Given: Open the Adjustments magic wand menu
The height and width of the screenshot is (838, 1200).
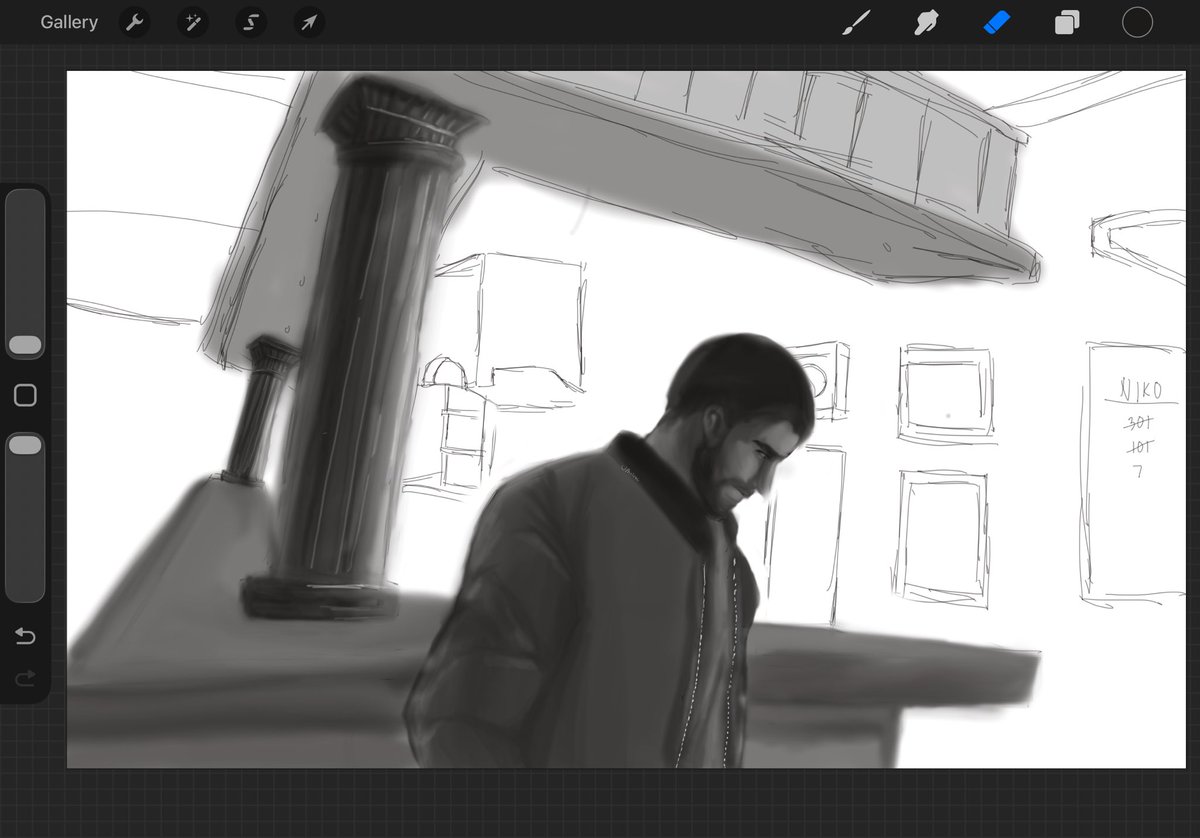Looking at the screenshot, I should (192, 23).
